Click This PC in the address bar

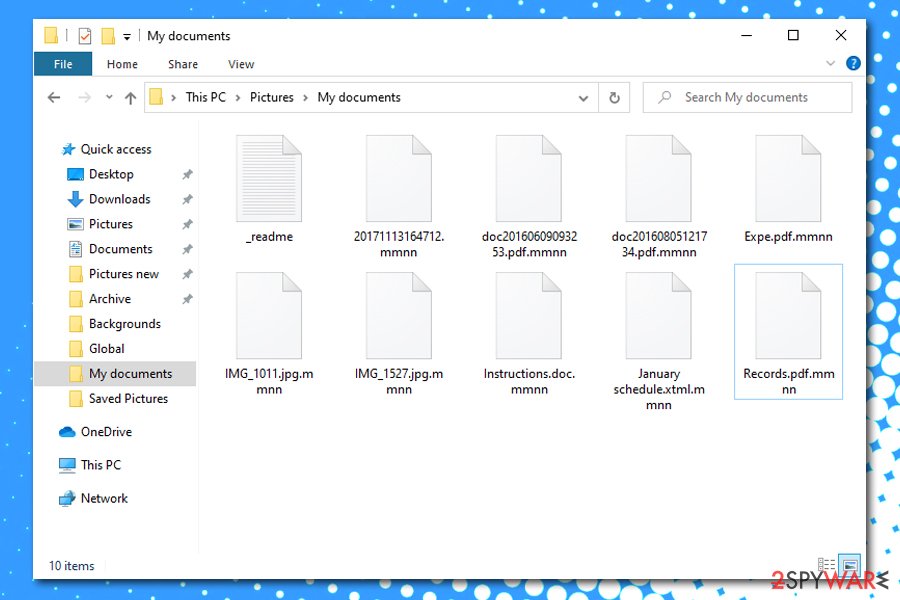click(x=205, y=97)
